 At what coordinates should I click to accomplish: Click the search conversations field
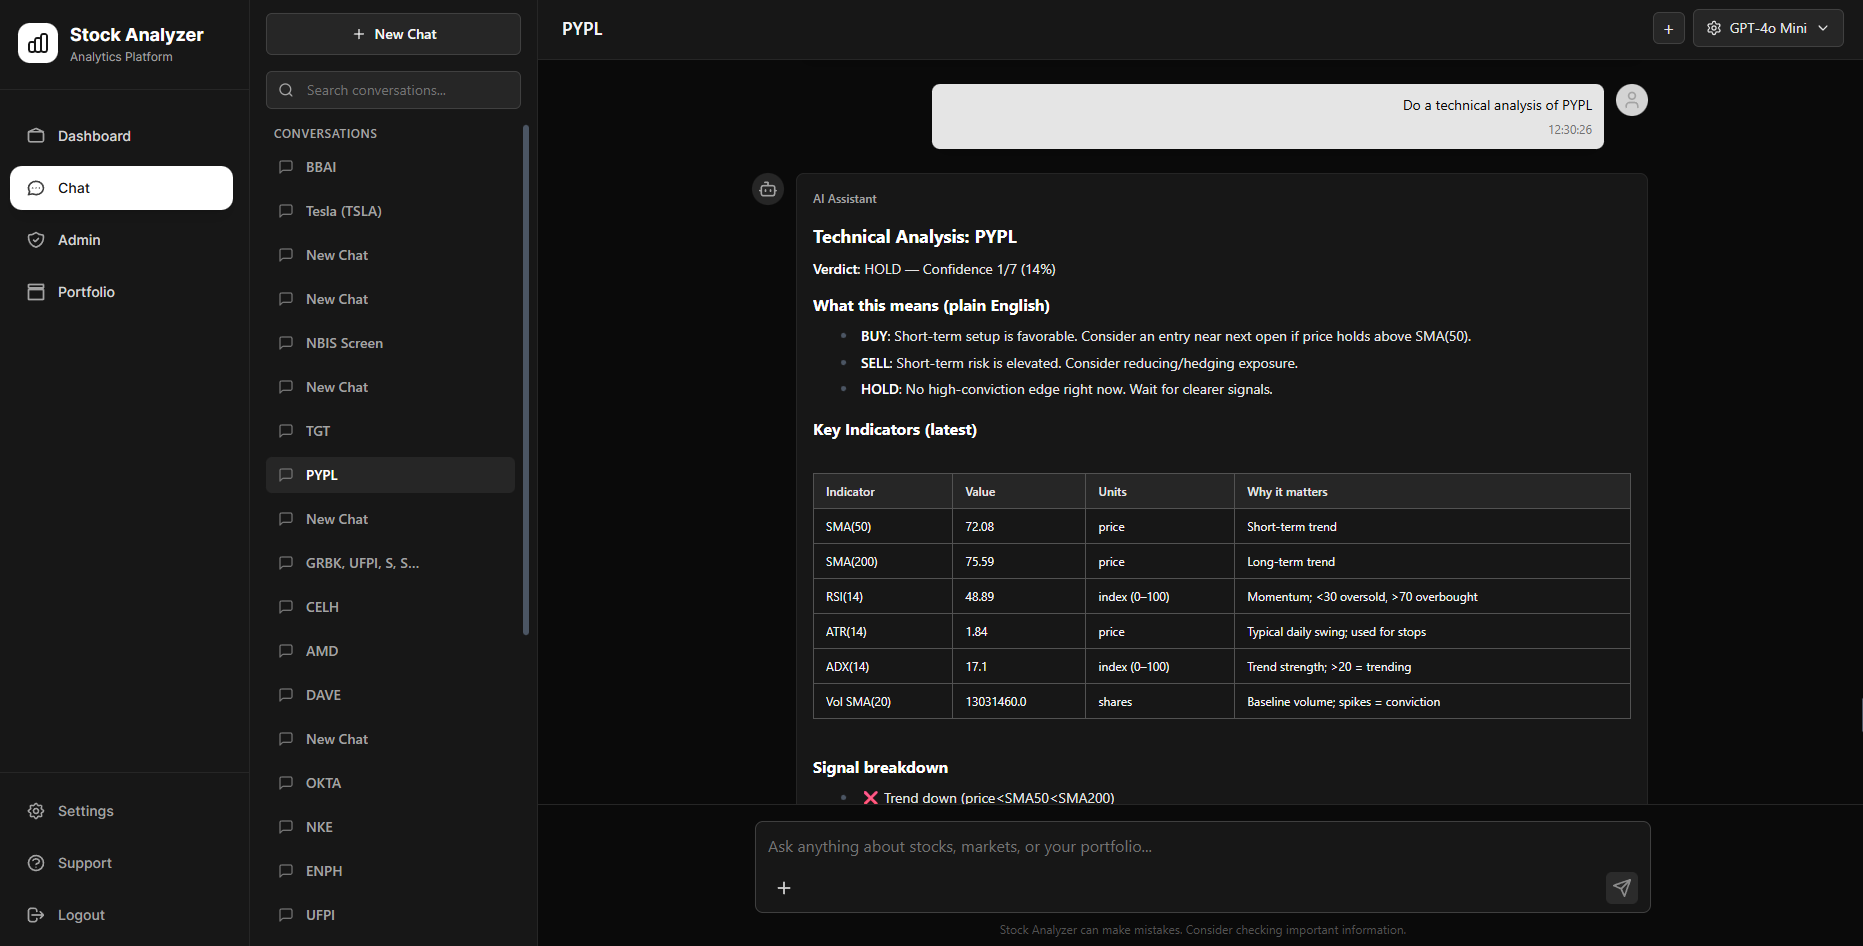(393, 90)
